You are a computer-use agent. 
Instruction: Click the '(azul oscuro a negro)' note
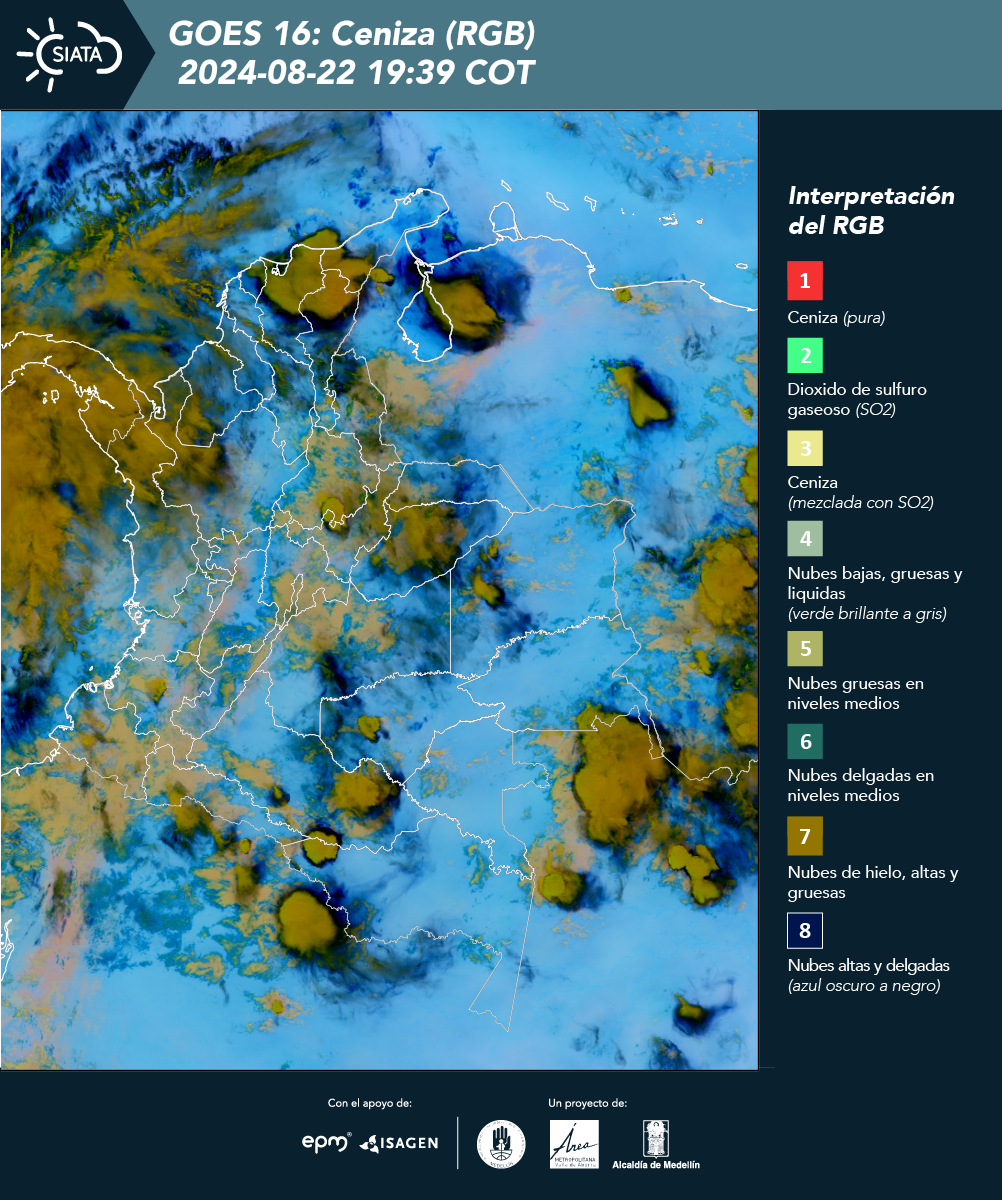(864, 986)
